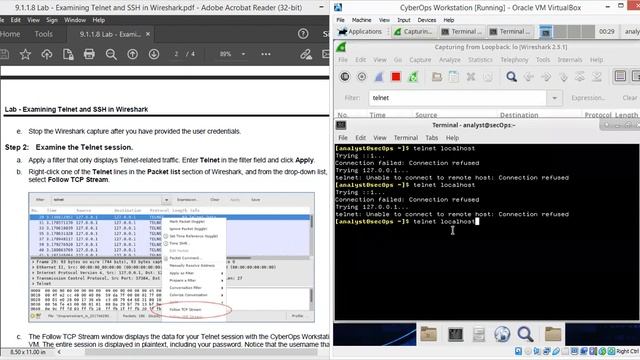The image size is (640, 360).
Task: Select the first Terminal taskbar button
Action: pyautogui.click(x=462, y=31)
